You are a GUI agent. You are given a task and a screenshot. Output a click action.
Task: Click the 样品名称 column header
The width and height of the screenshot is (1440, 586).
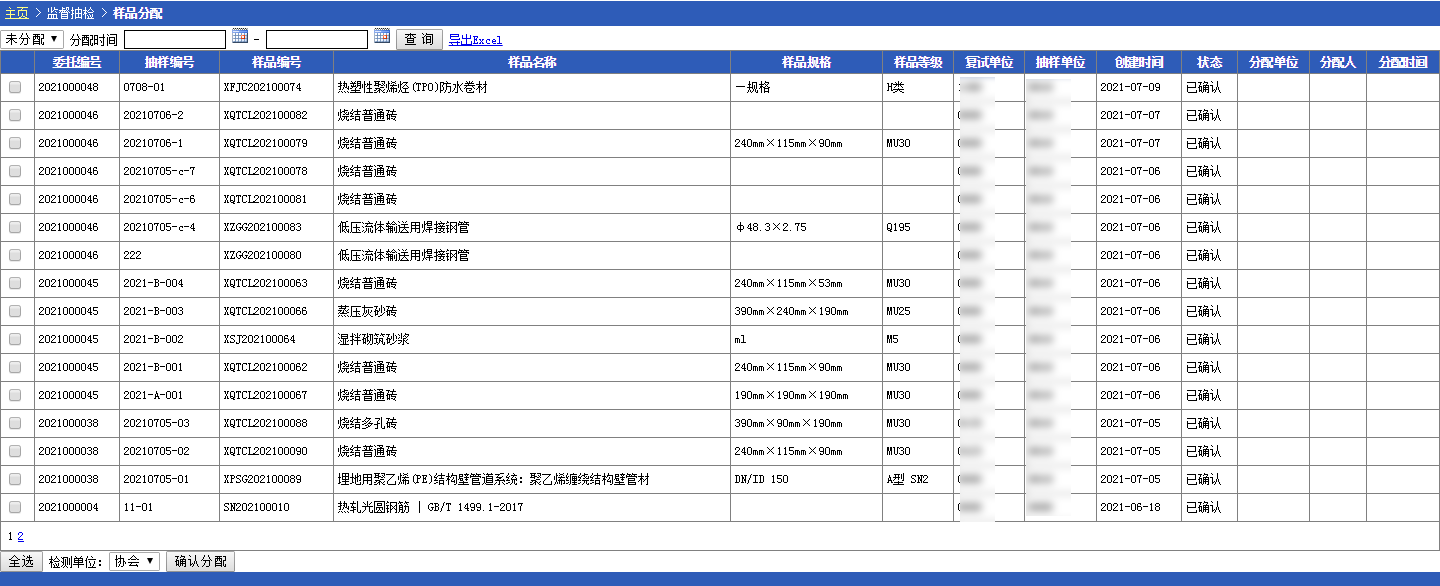click(532, 62)
